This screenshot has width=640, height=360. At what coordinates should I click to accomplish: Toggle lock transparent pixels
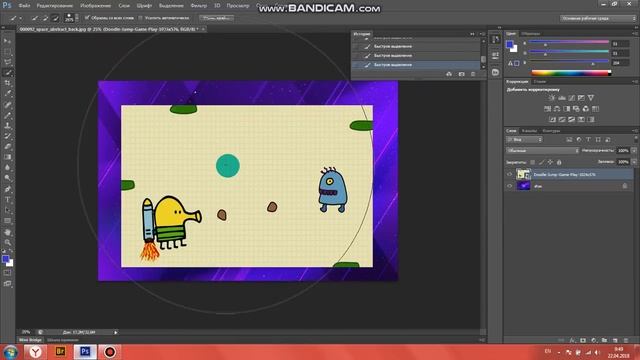[x=533, y=162]
